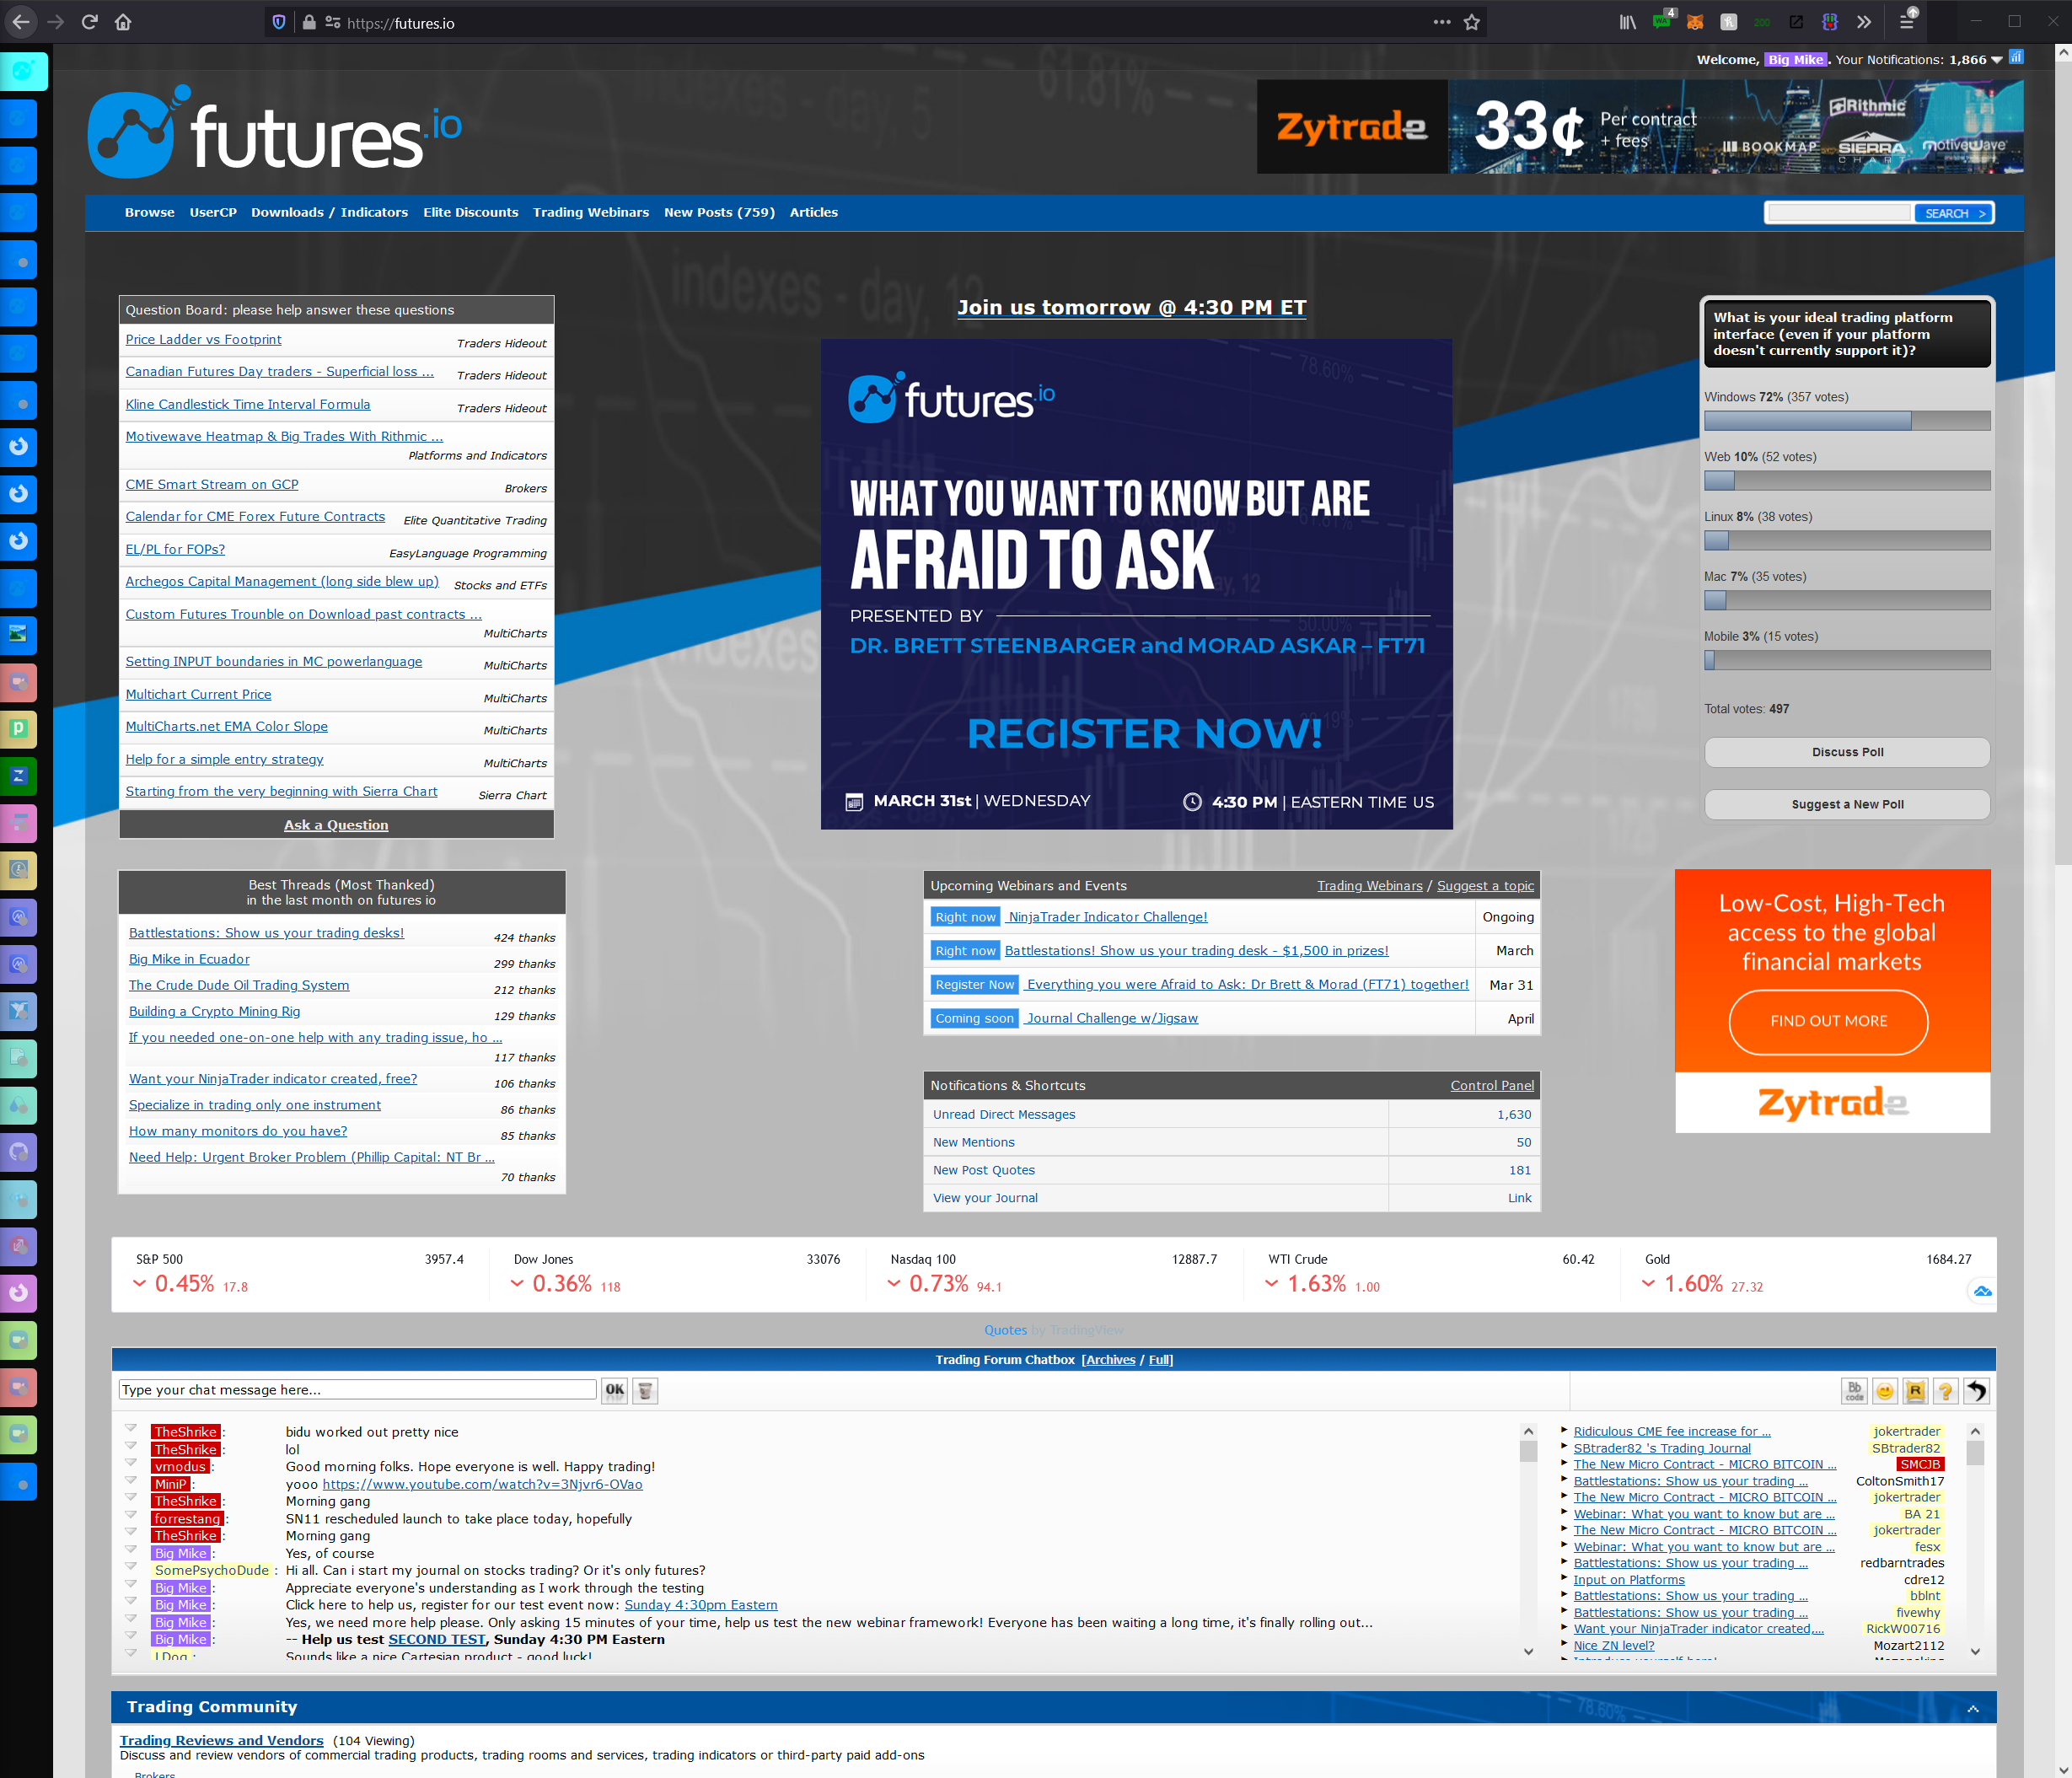
Task: Open the browser home page
Action: point(123,22)
